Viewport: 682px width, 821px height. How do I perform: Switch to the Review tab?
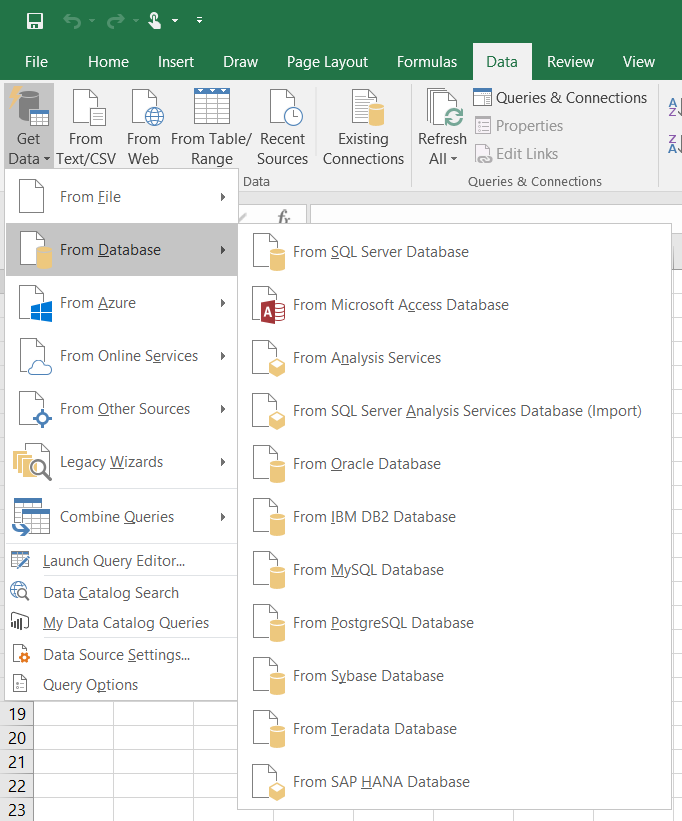click(570, 62)
